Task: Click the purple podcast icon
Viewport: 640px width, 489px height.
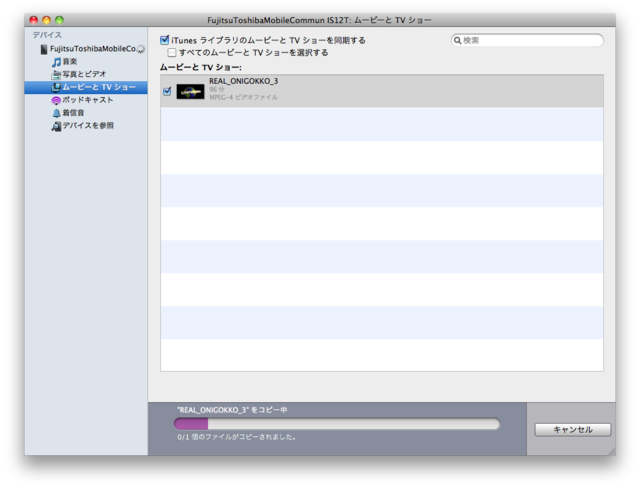Action: 56,100
